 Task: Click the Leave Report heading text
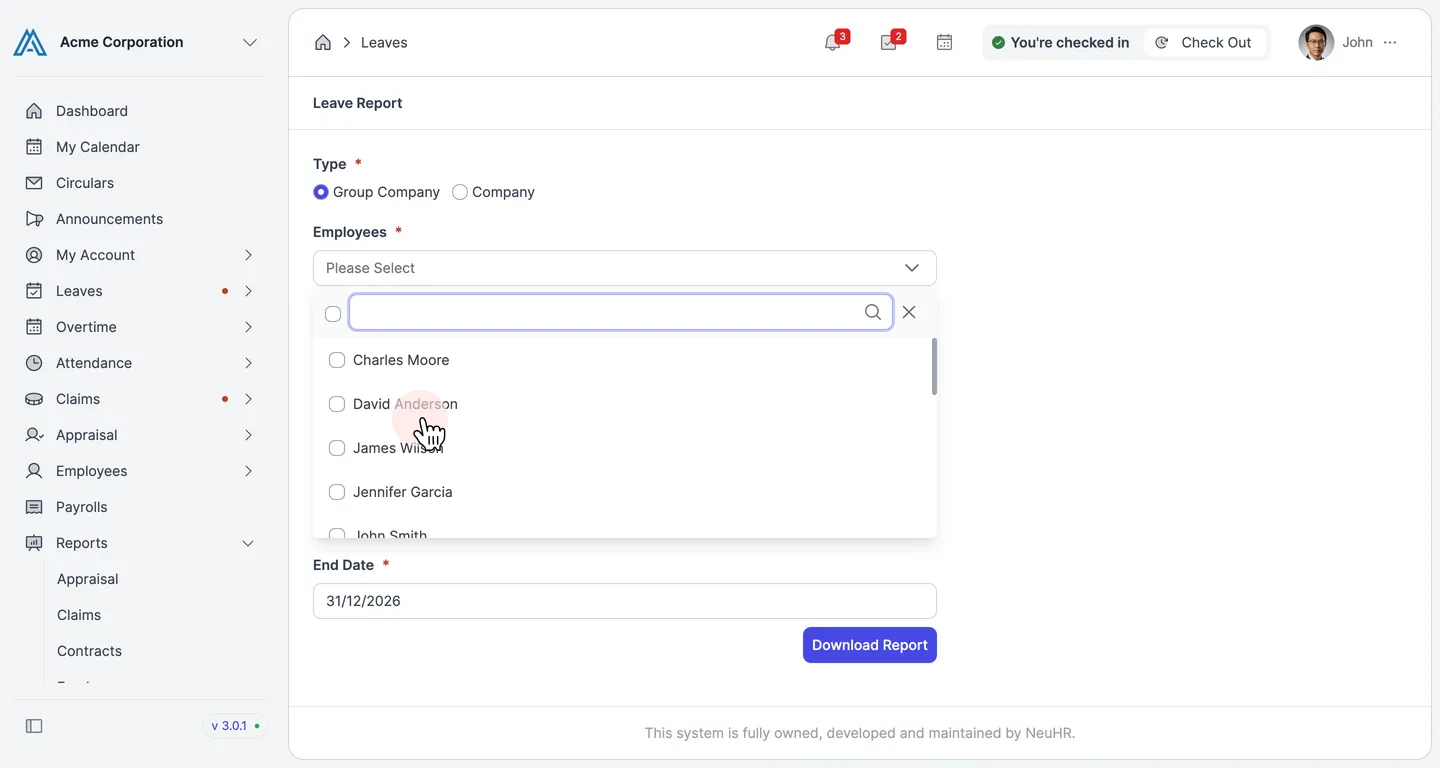pyautogui.click(x=358, y=103)
